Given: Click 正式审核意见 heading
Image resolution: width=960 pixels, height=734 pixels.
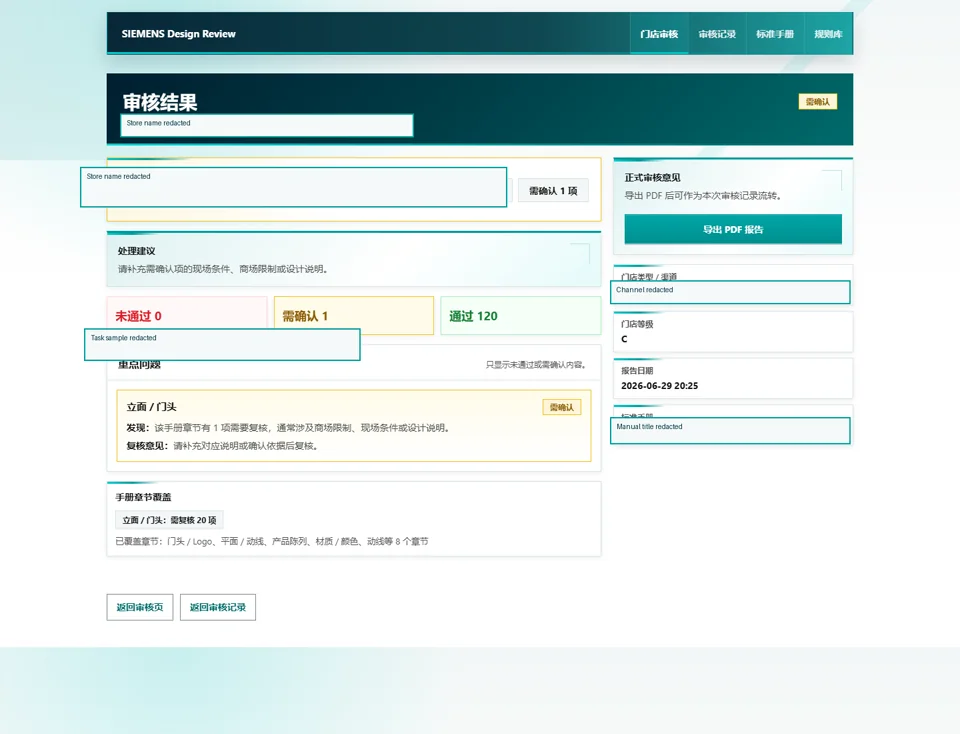Looking at the screenshot, I should [x=652, y=178].
